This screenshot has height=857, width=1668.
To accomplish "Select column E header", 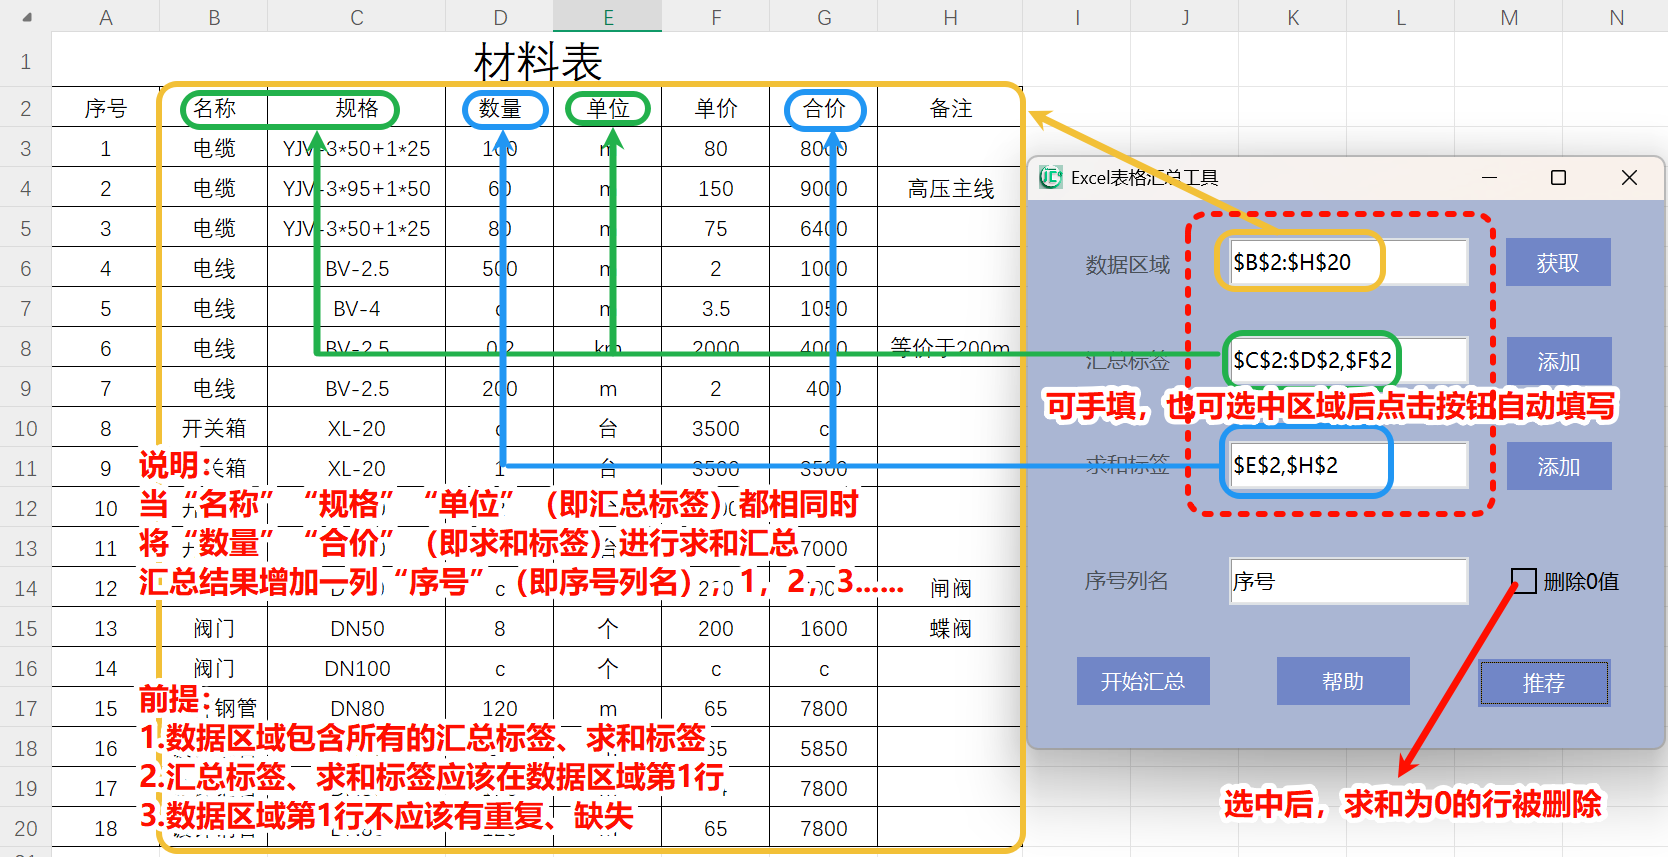I will (608, 17).
